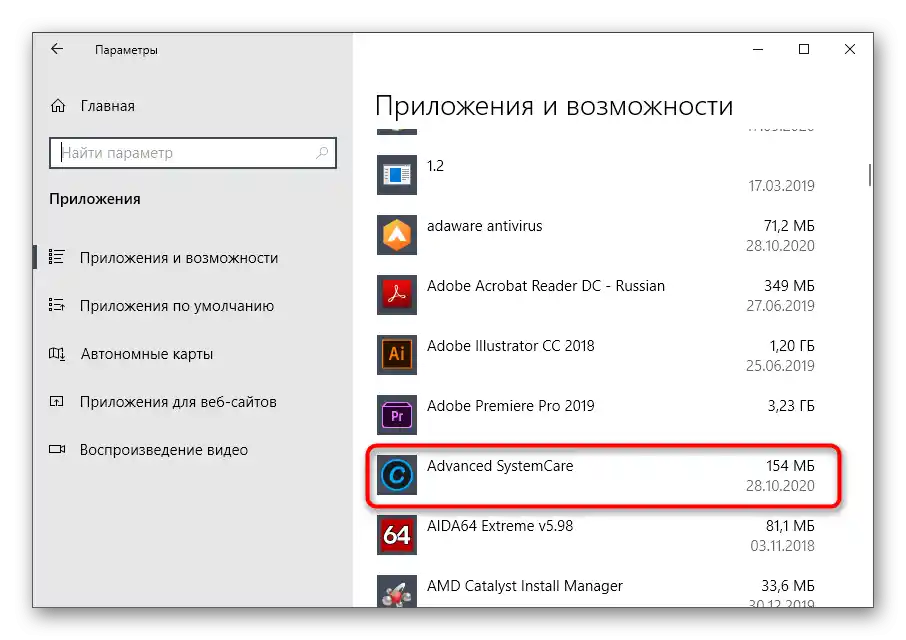Select the 1.2 app name
The image size is (906, 640).
coord(436,166)
